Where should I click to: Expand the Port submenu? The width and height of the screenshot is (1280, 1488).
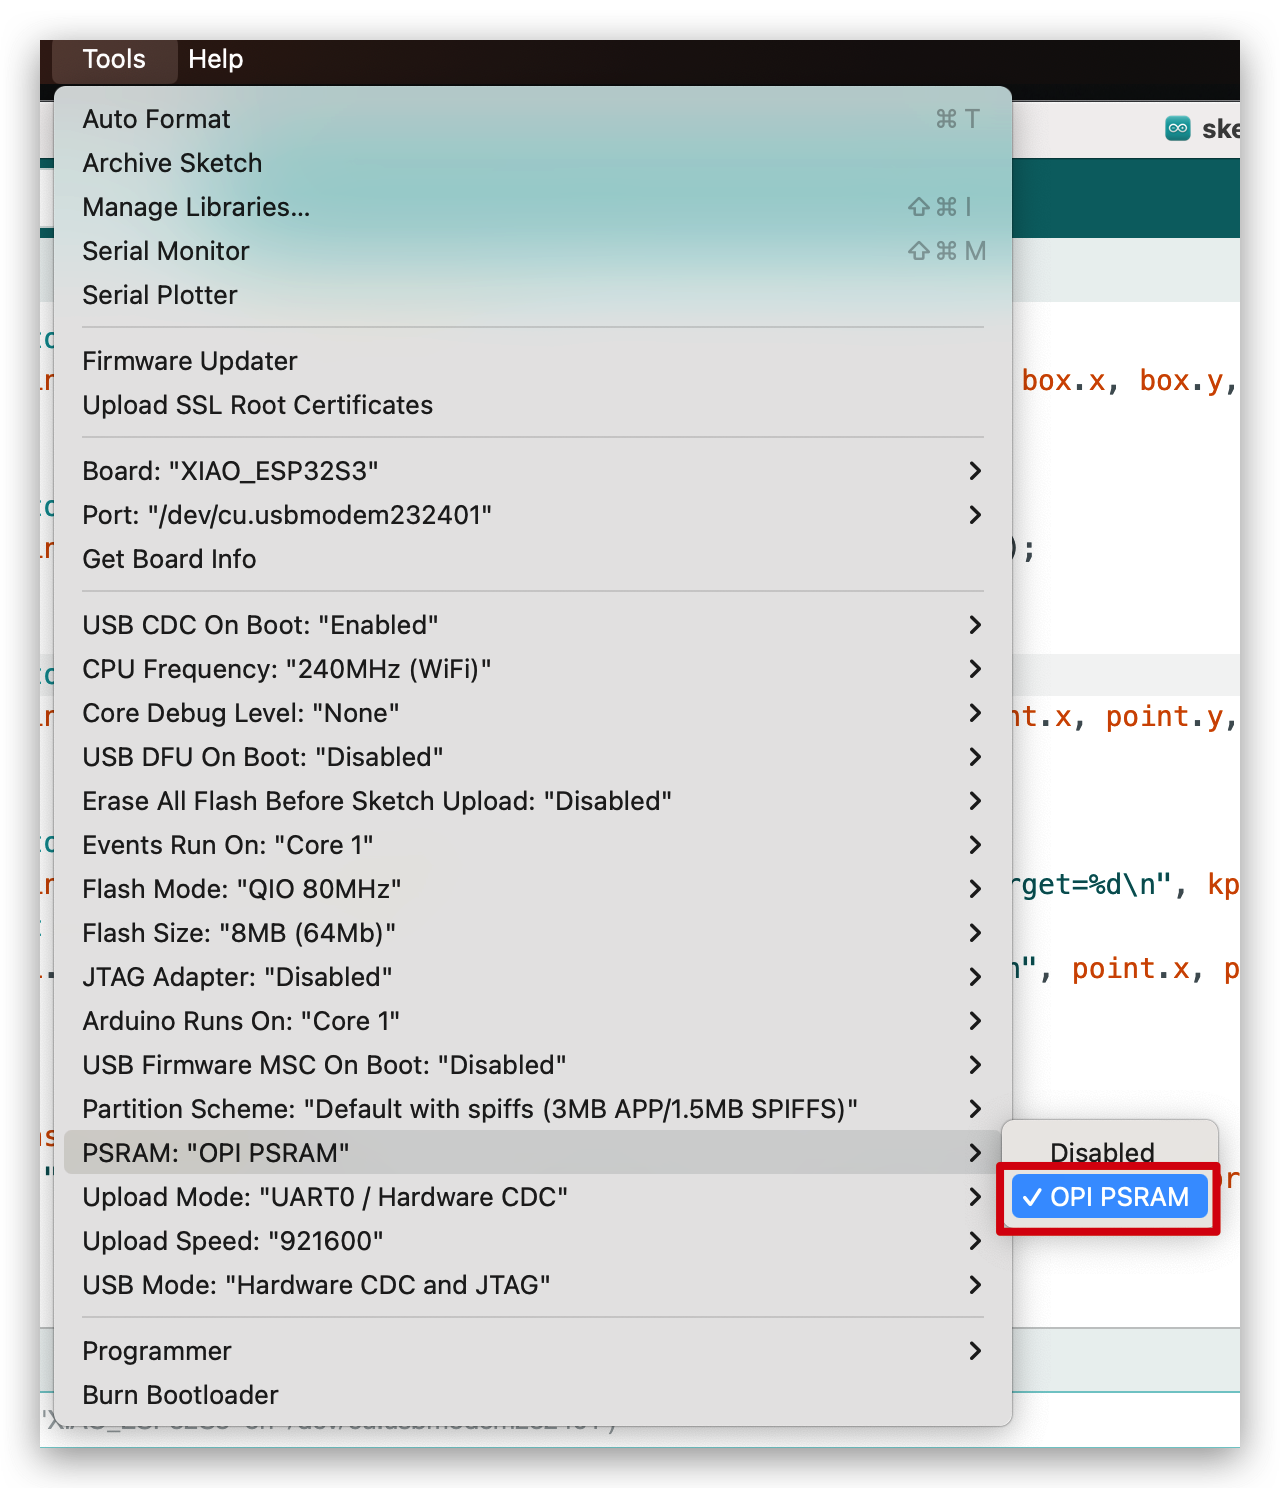coord(533,515)
